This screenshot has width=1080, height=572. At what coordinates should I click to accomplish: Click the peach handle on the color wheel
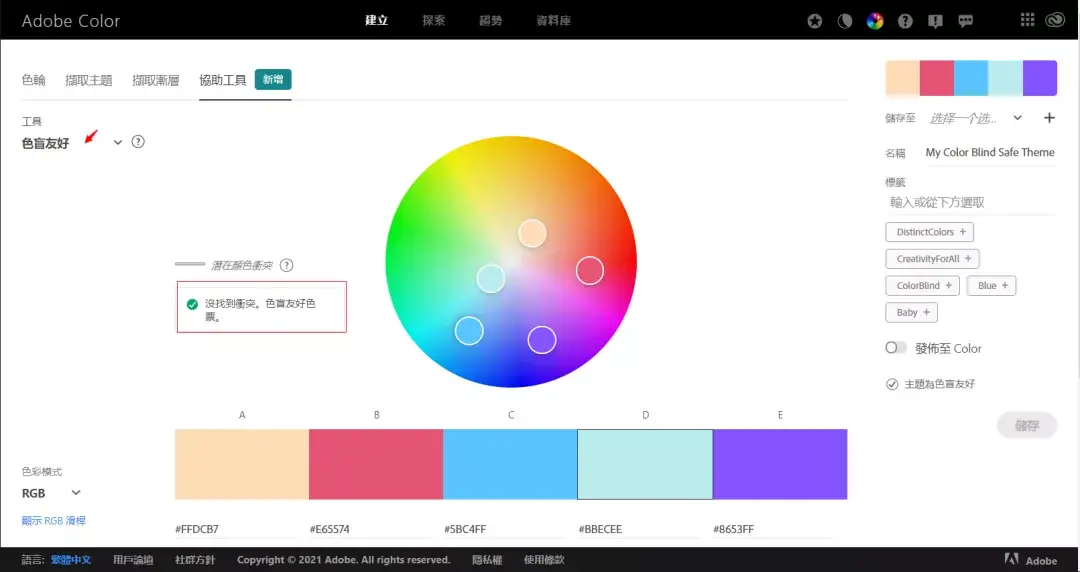[x=532, y=233]
